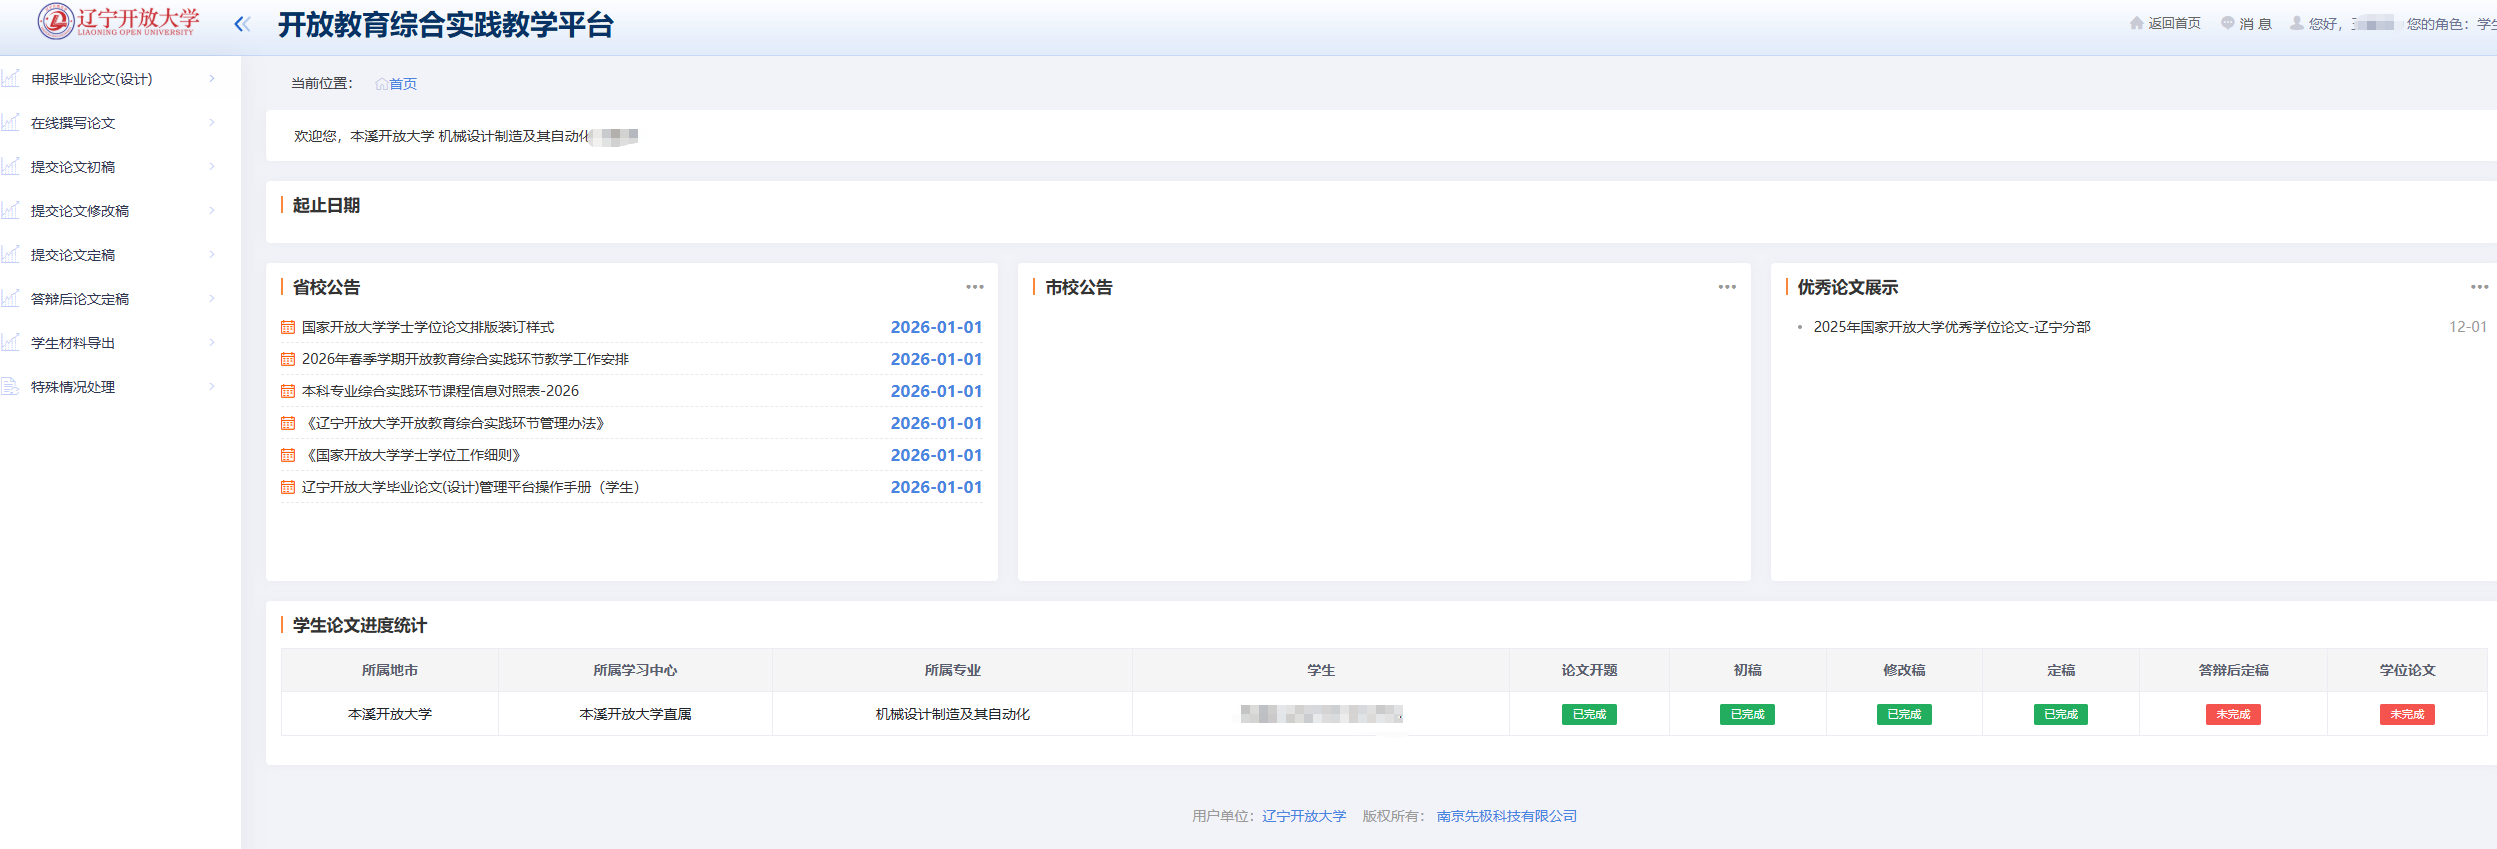Click 未完成 status under 学位论文
Image resolution: width=2497 pixels, height=849 pixels.
tap(2407, 714)
